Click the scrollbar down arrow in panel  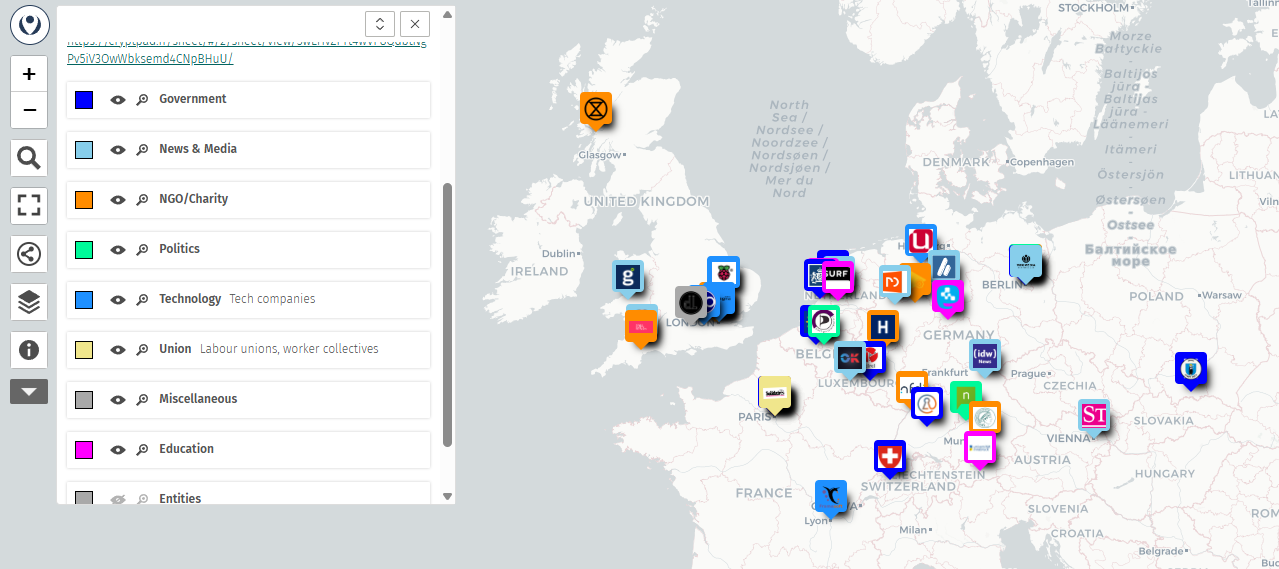447,496
